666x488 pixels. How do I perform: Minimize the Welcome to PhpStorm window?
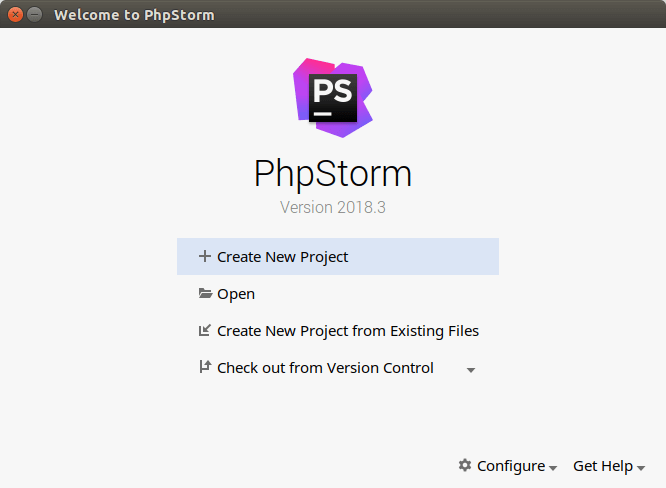pos(35,15)
